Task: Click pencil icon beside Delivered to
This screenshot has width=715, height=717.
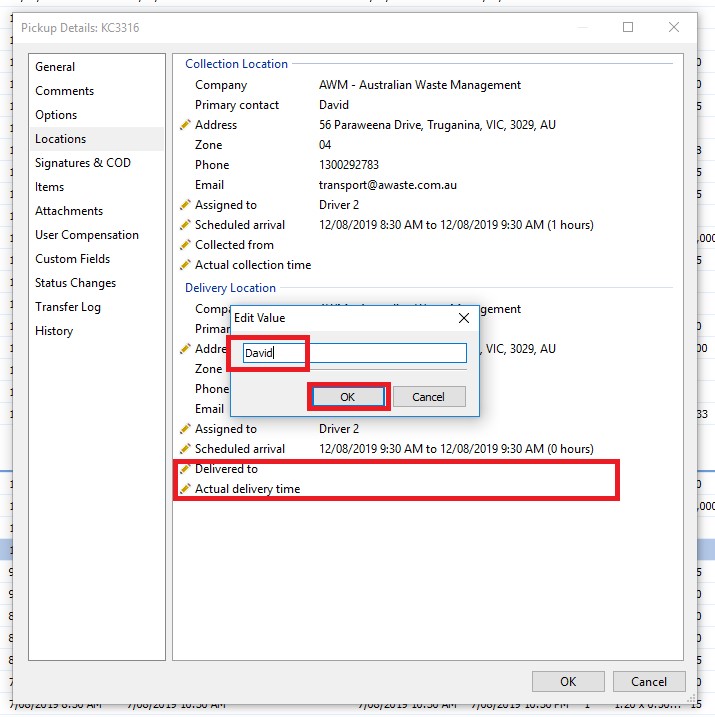Action: (185, 469)
